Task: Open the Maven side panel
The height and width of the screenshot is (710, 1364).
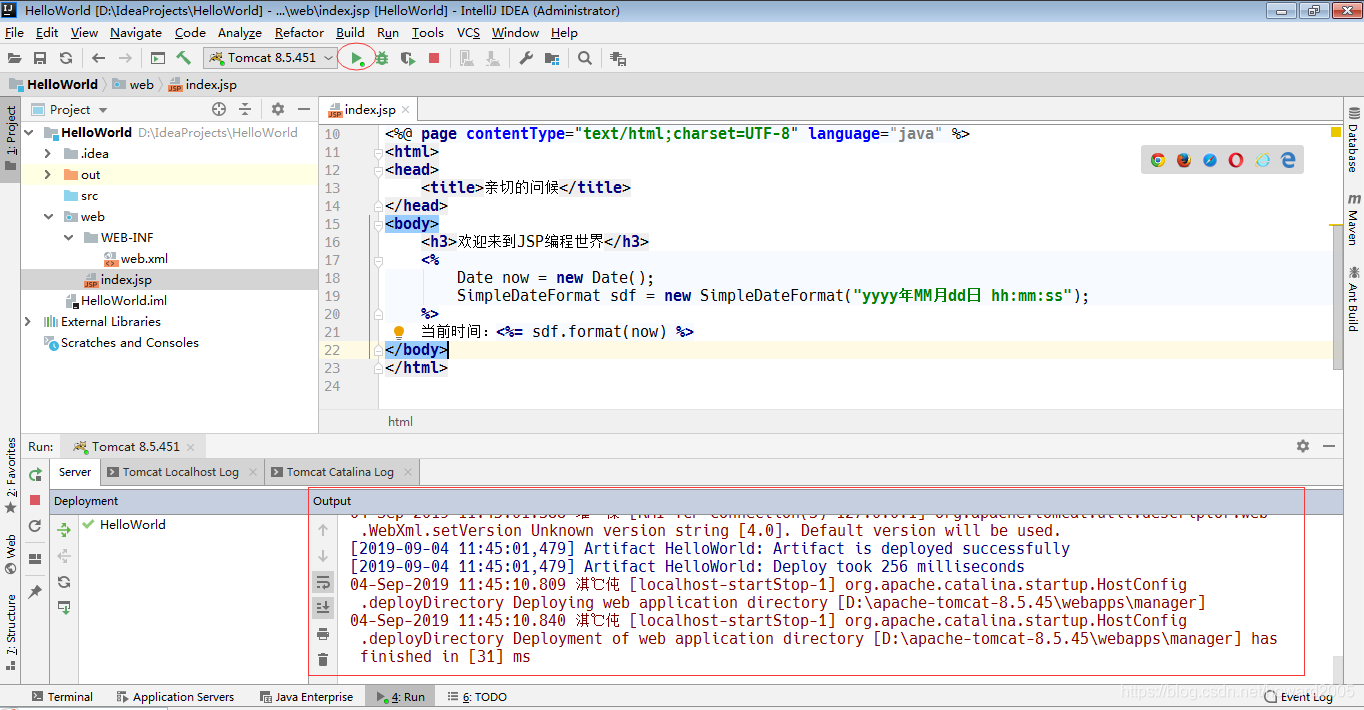Action: (1353, 219)
